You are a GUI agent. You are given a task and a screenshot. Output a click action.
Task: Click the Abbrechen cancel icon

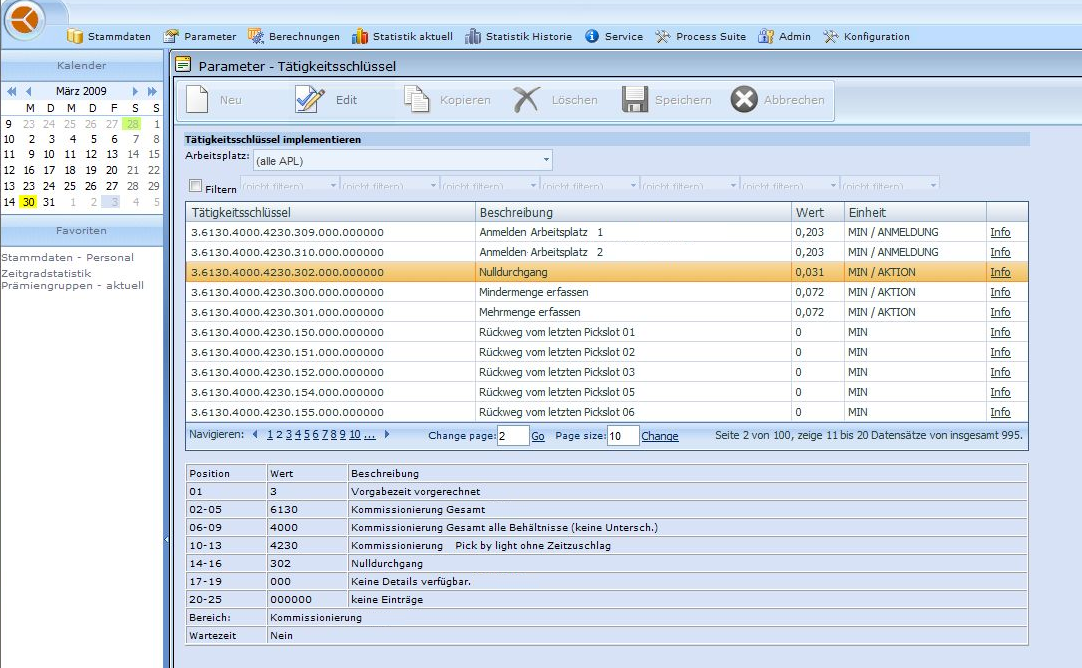(744, 100)
